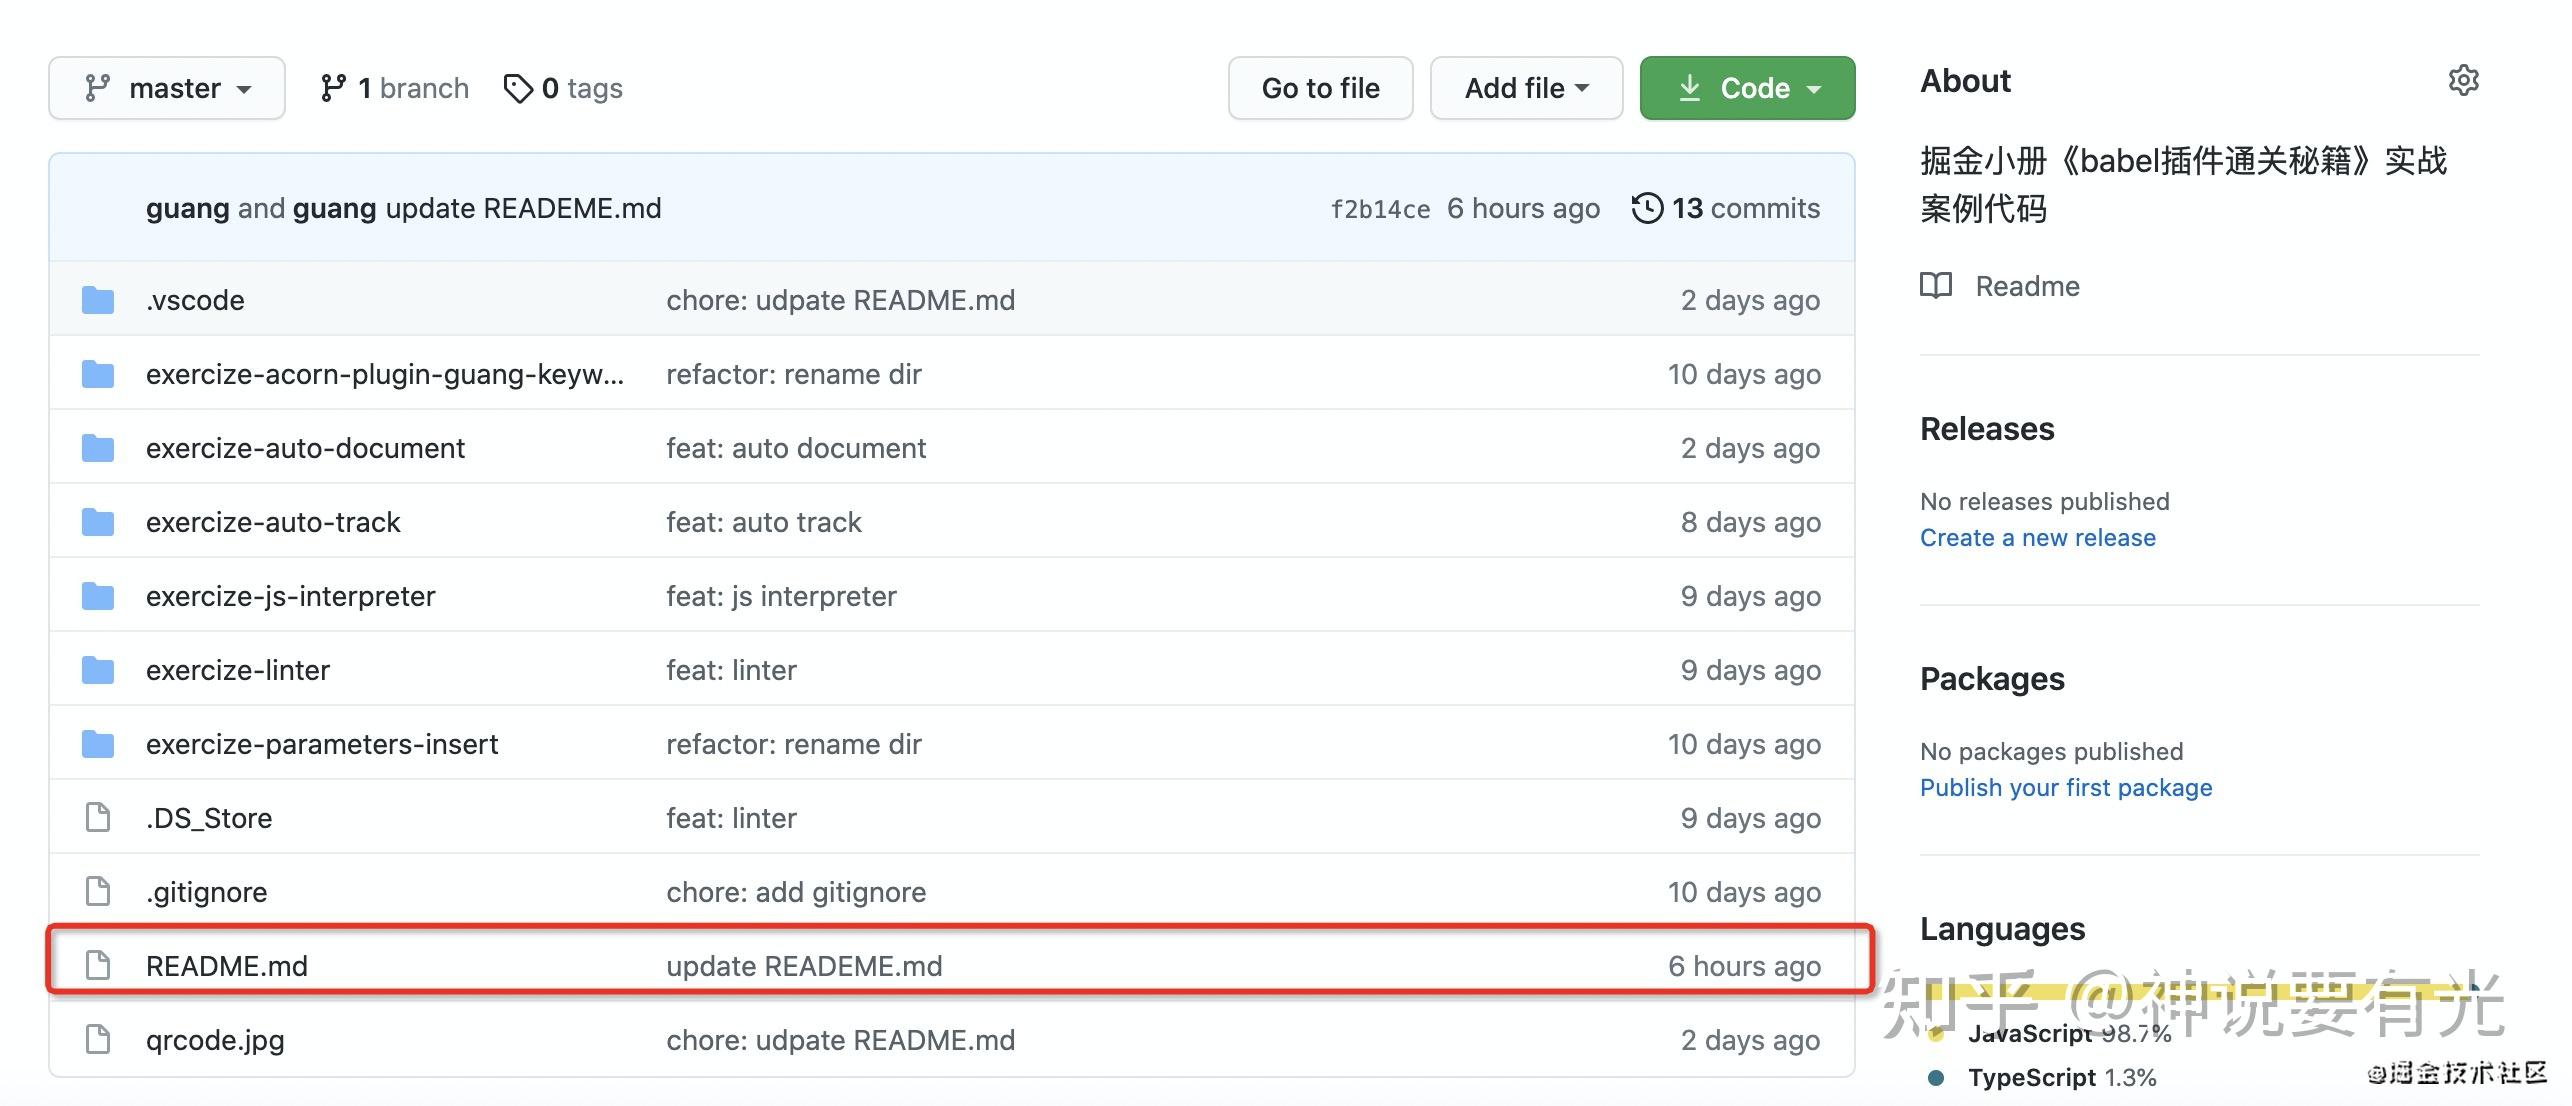Open the qrcode.jpg file
Image resolution: width=2572 pixels, height=1106 pixels.
click(215, 1040)
